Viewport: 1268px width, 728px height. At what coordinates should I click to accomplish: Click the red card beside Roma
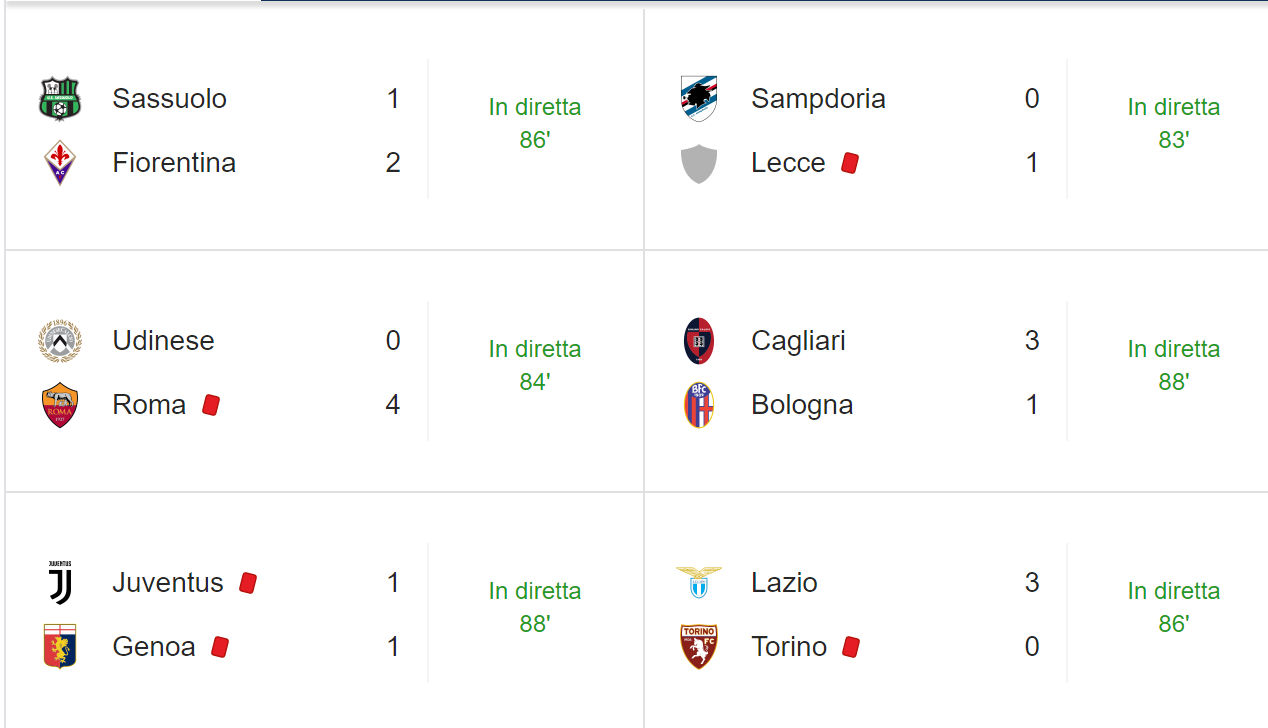click(210, 405)
